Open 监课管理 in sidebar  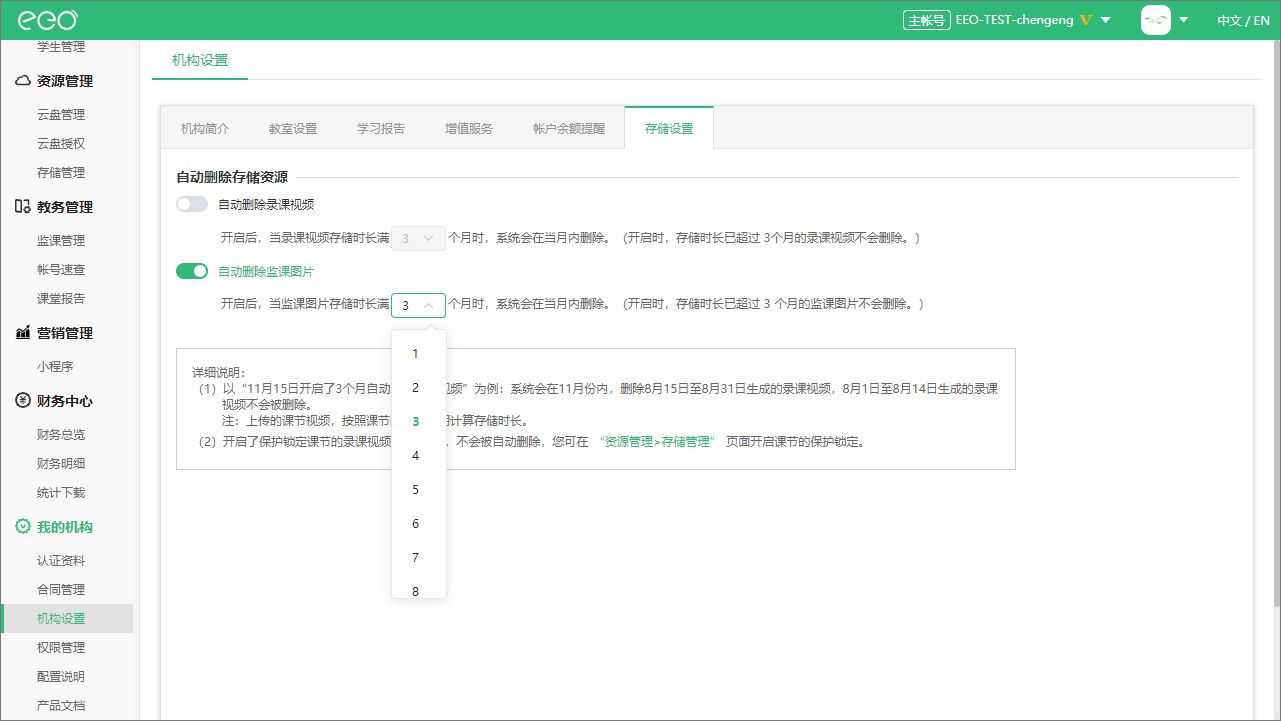click(61, 241)
